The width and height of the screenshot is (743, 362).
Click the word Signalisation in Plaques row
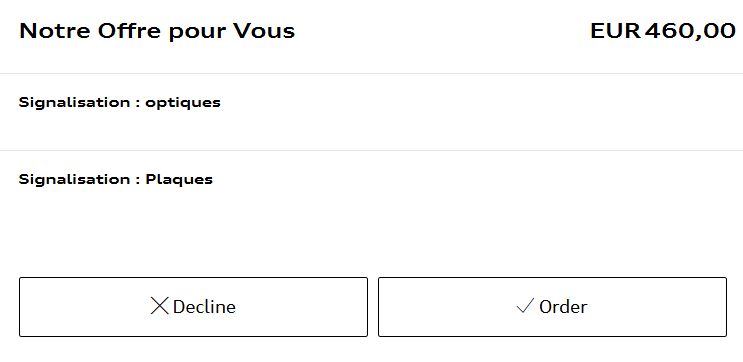click(x=74, y=180)
